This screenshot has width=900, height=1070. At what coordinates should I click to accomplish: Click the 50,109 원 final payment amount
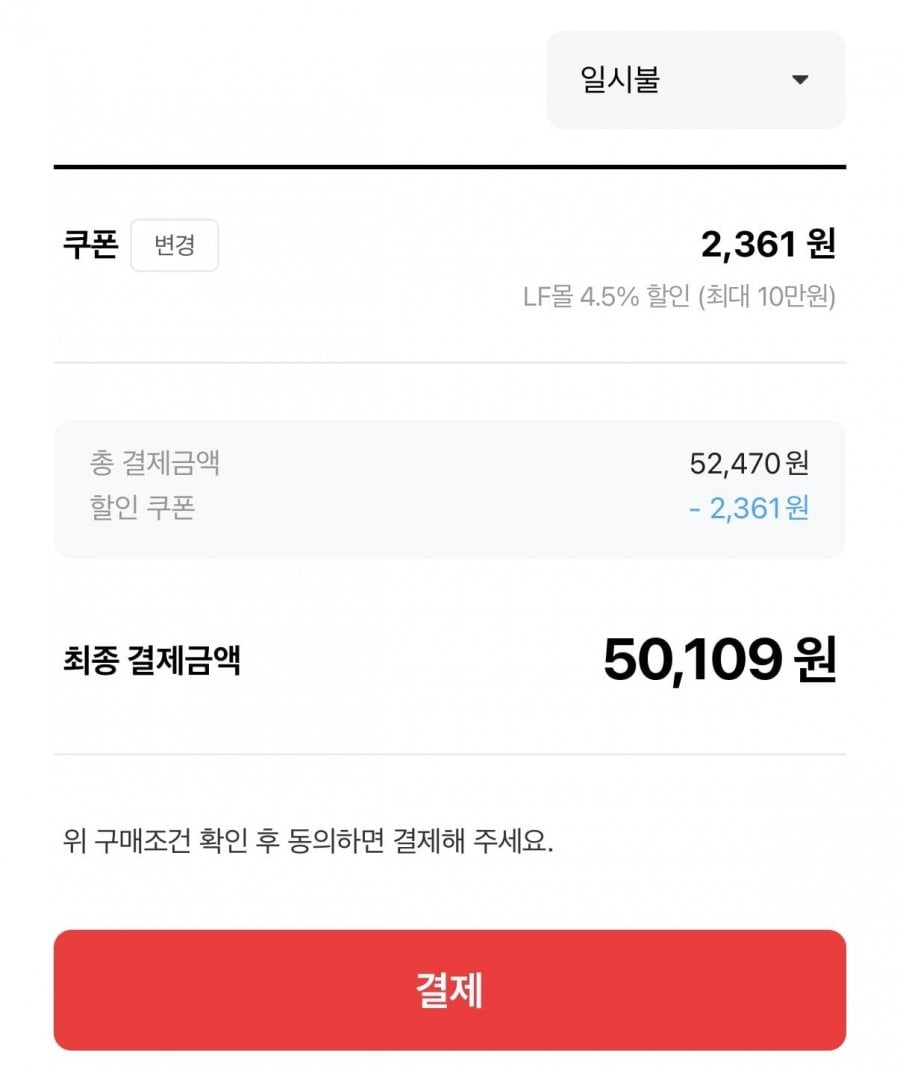coord(719,660)
